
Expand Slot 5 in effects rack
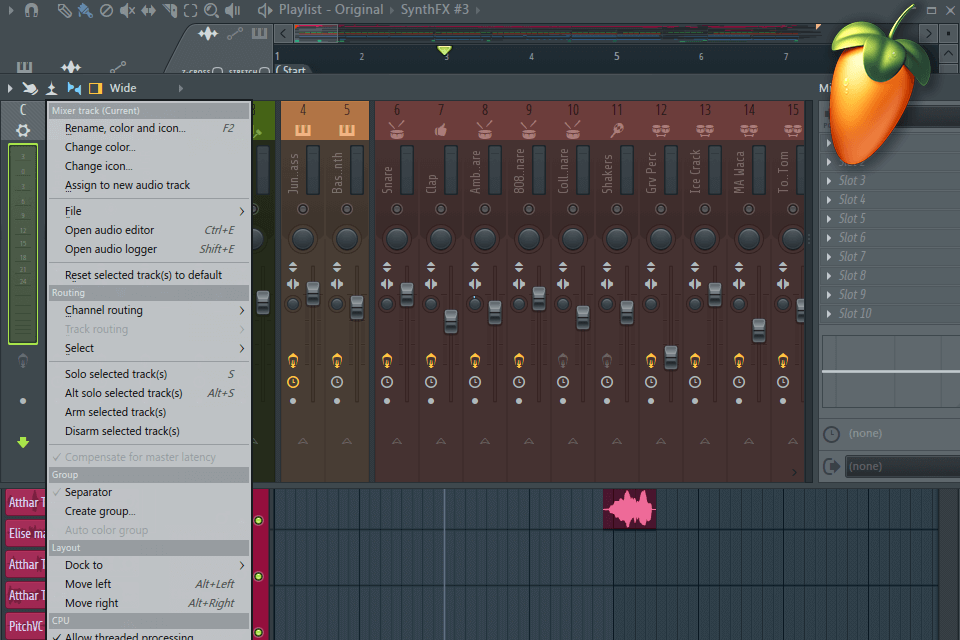pyautogui.click(x=829, y=219)
